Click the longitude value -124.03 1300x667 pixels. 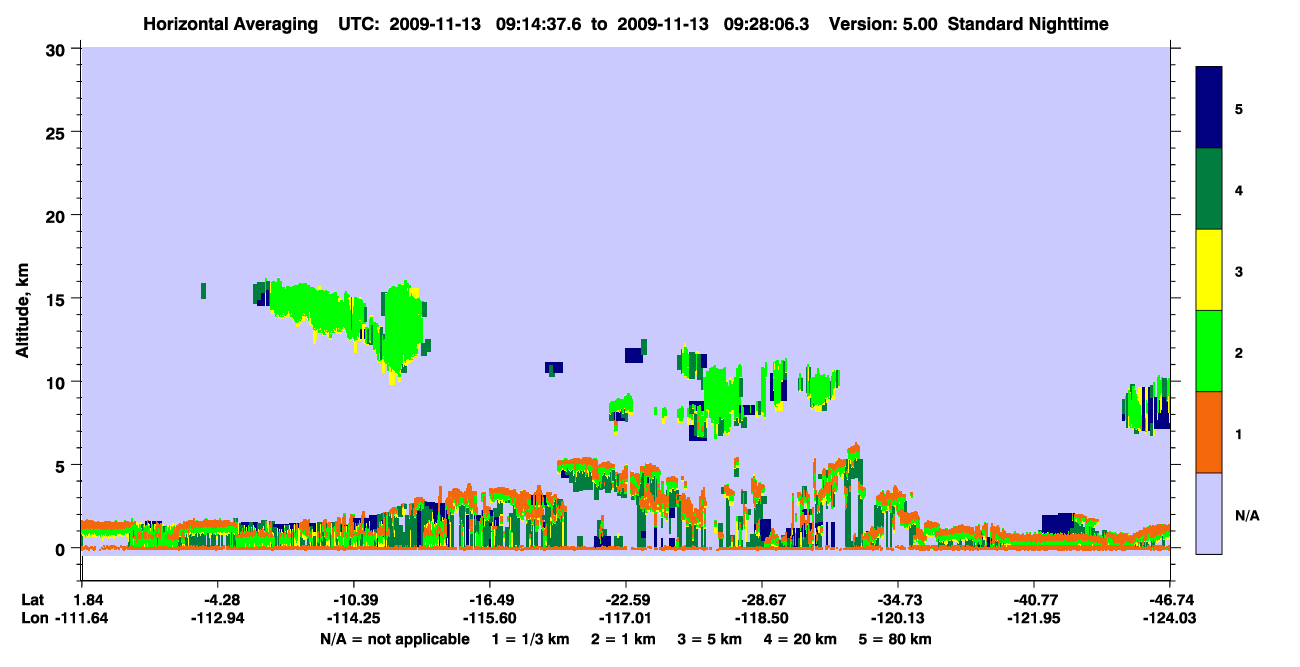[x=1170, y=618]
